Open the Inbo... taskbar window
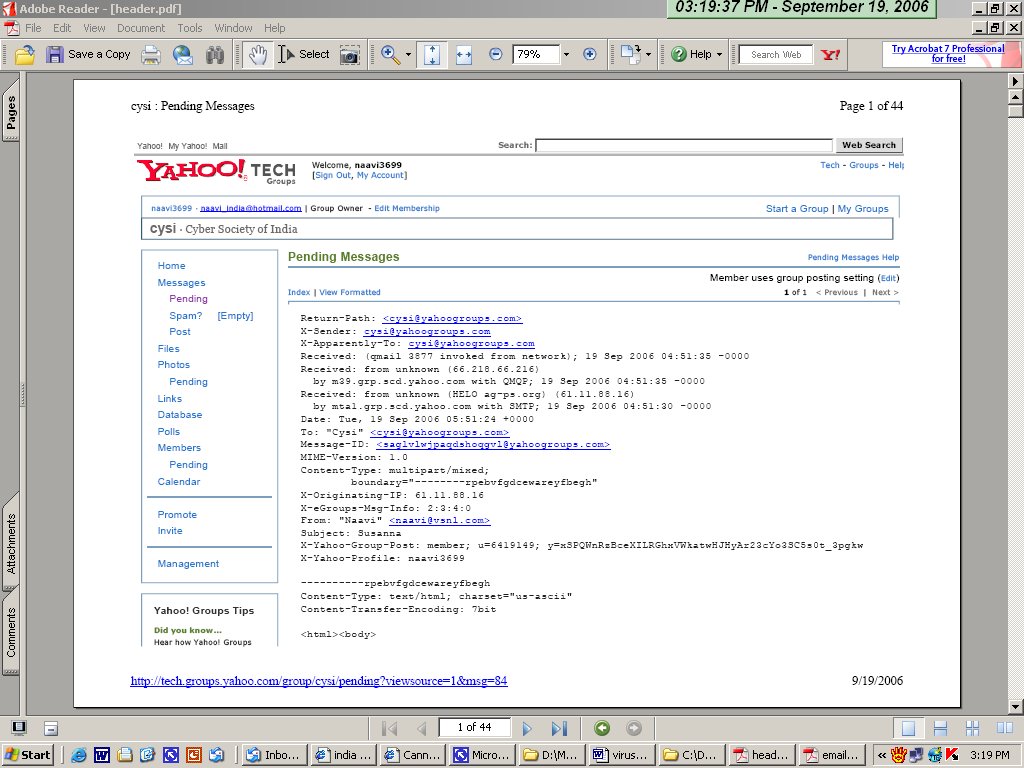The width and height of the screenshot is (1024, 768). [x=273, y=755]
